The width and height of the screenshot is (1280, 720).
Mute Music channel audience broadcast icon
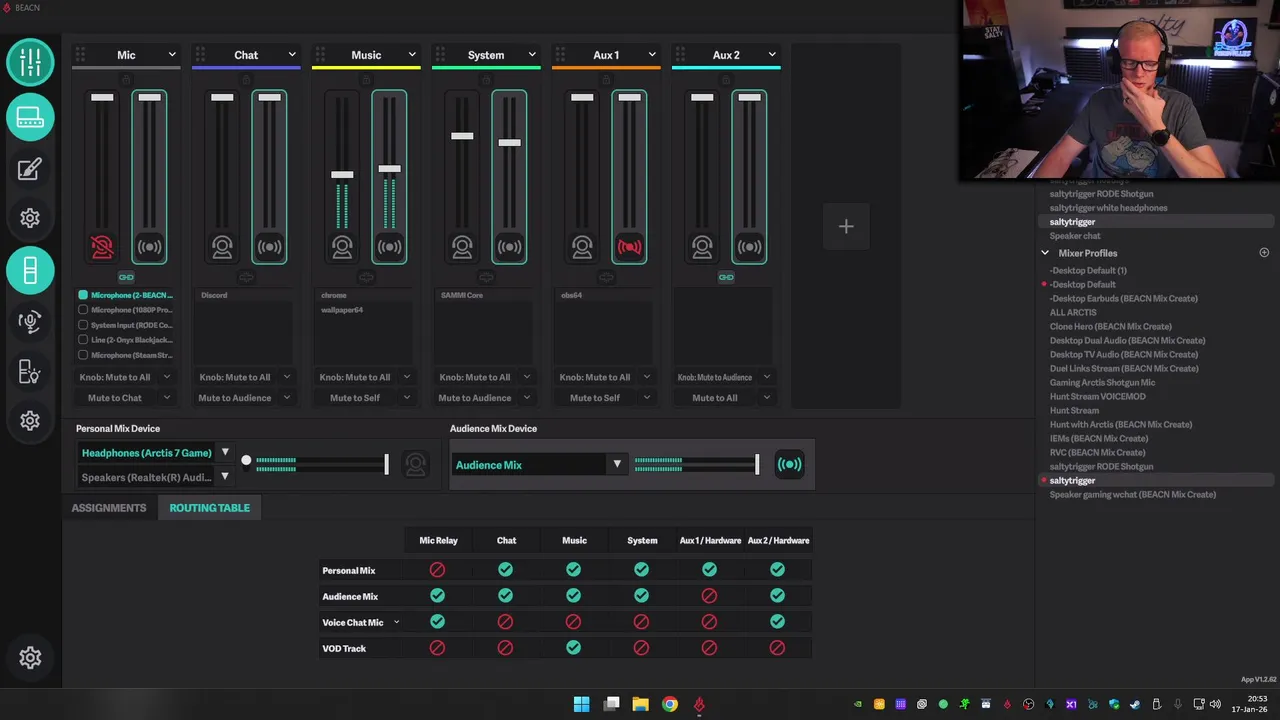389,247
